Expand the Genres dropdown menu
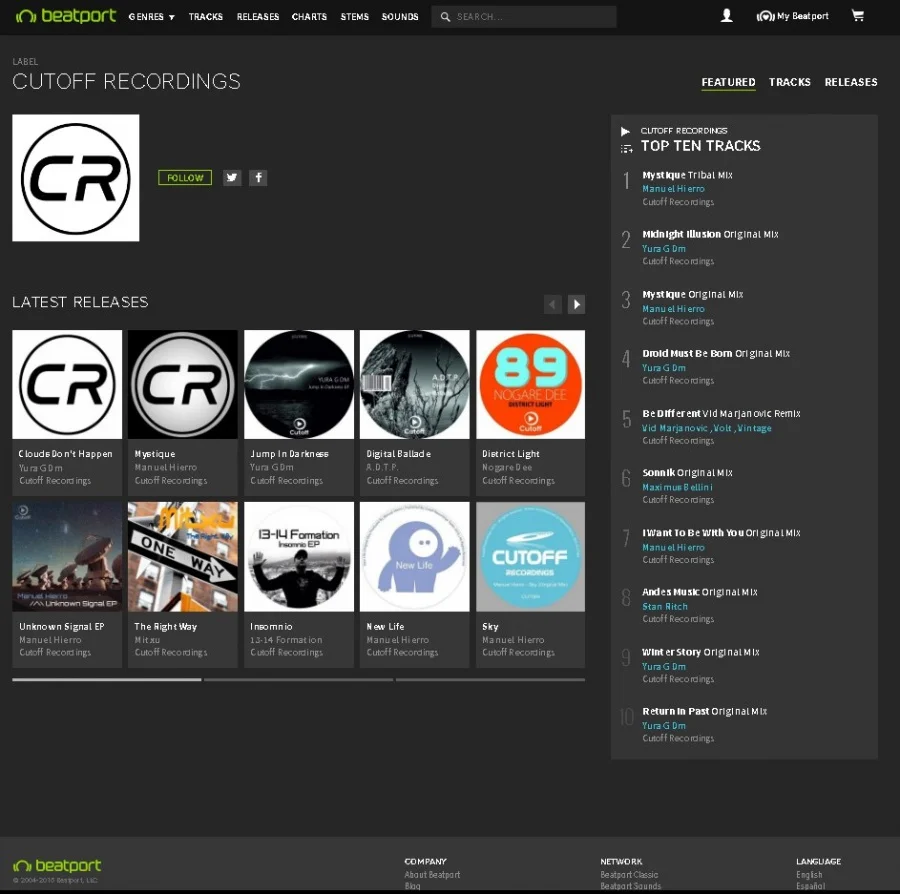 [152, 17]
